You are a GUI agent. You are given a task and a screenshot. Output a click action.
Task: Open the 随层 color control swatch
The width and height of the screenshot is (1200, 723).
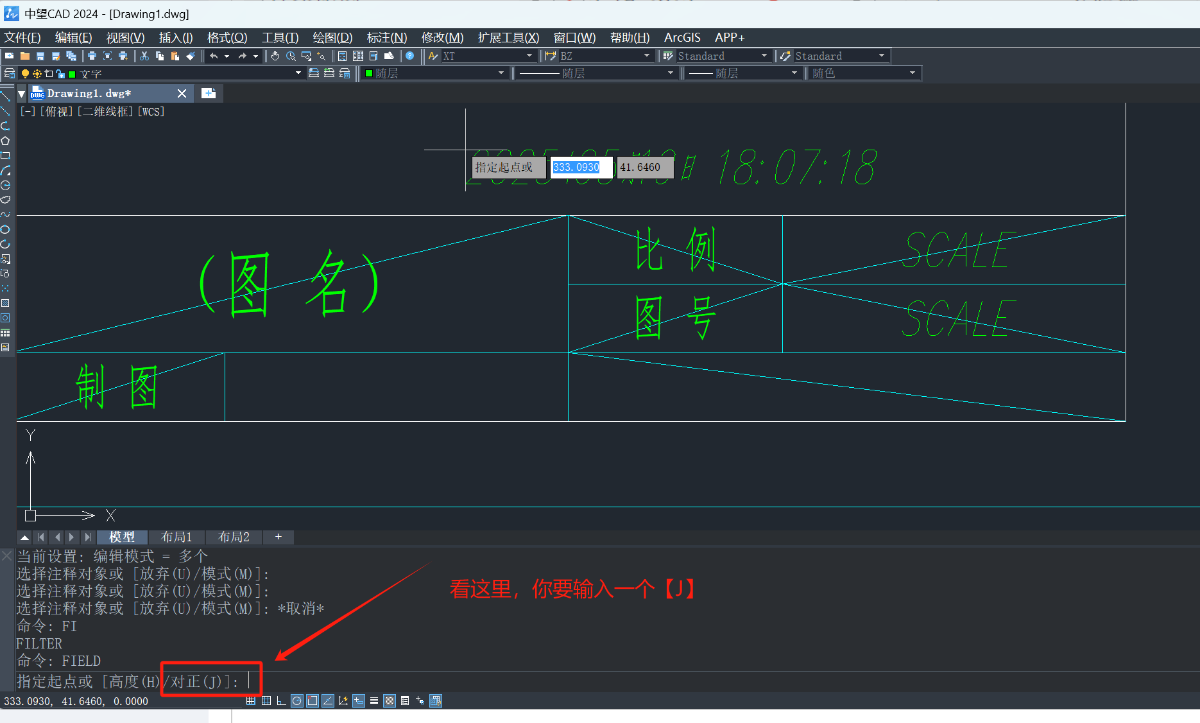435,73
